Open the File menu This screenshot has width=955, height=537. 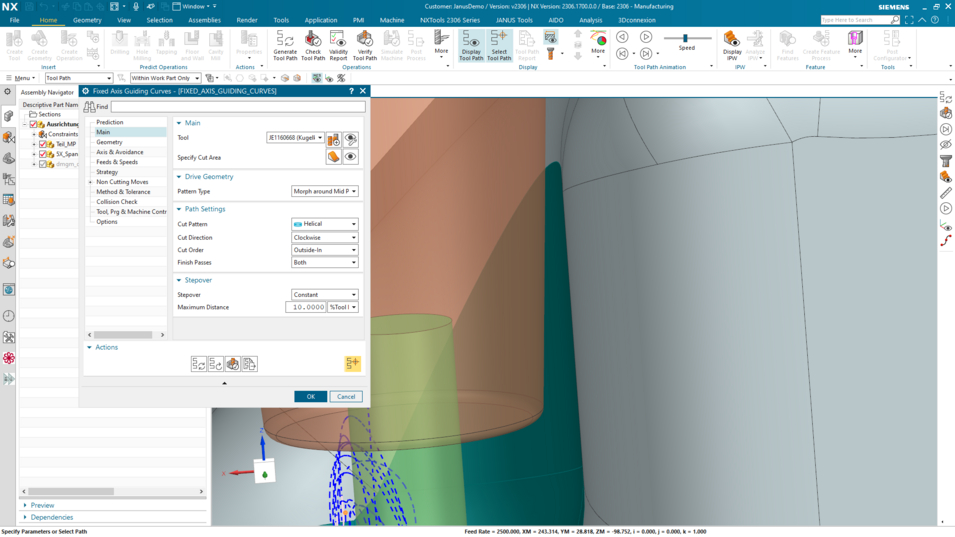click(15, 20)
